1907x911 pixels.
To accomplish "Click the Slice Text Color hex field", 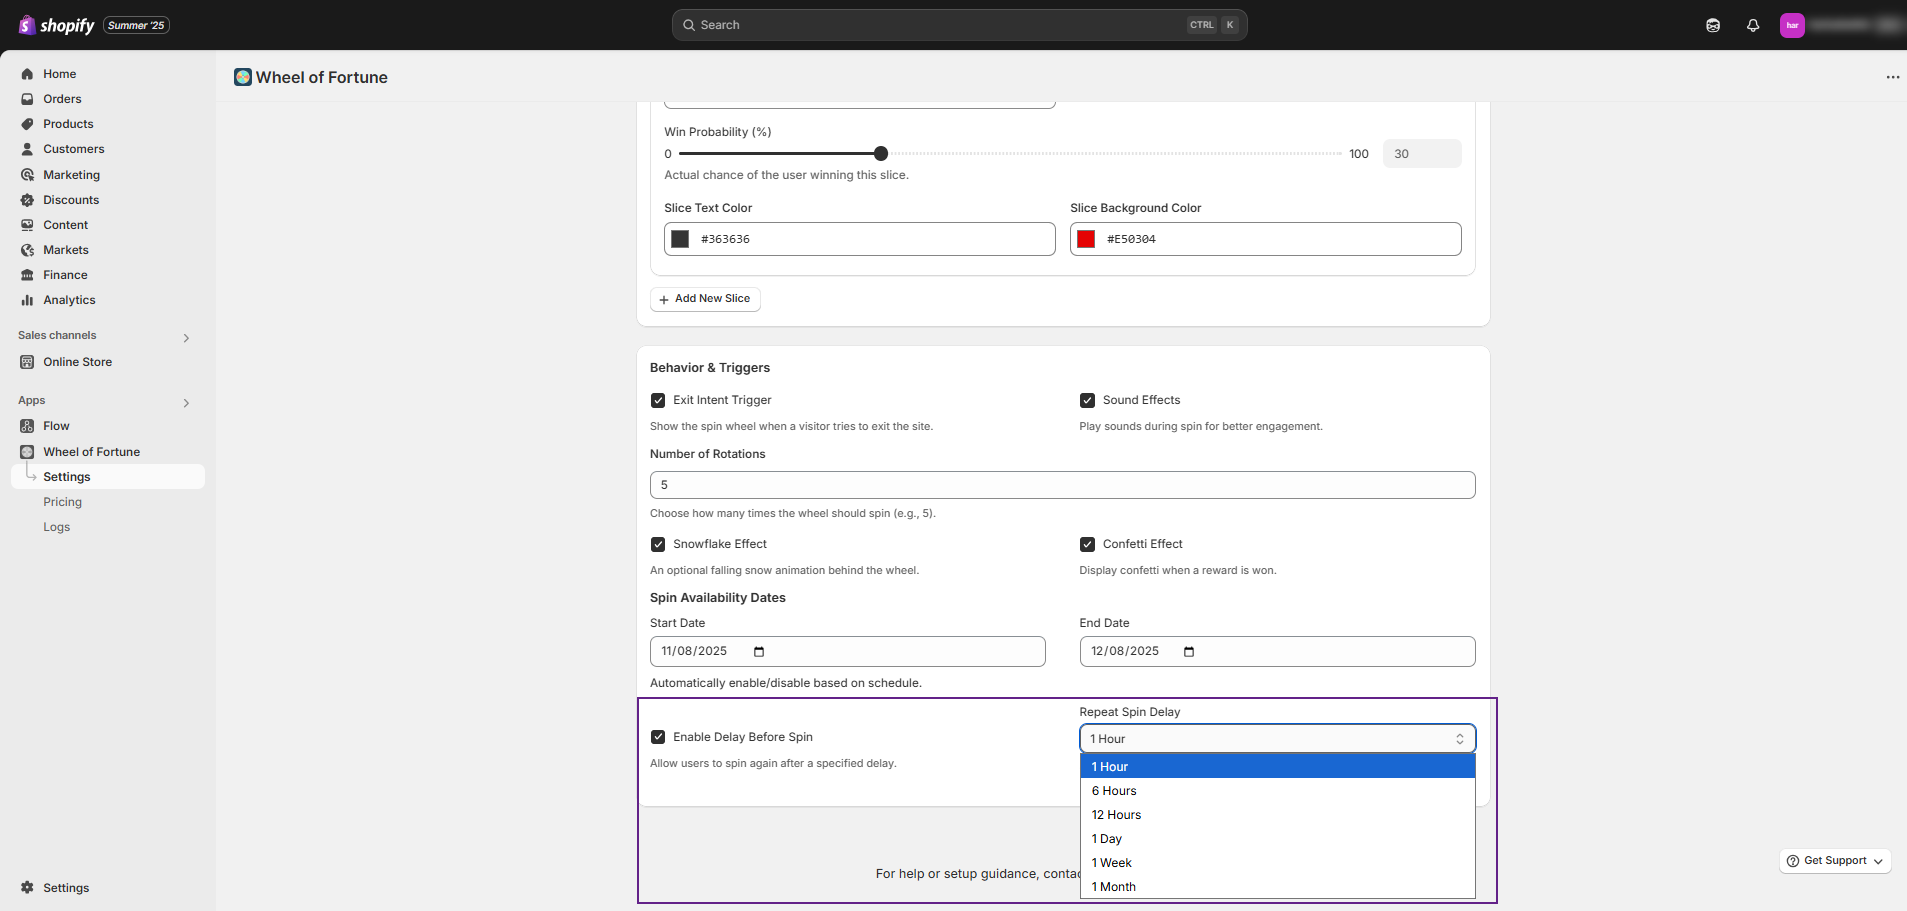I will pyautogui.click(x=859, y=239).
